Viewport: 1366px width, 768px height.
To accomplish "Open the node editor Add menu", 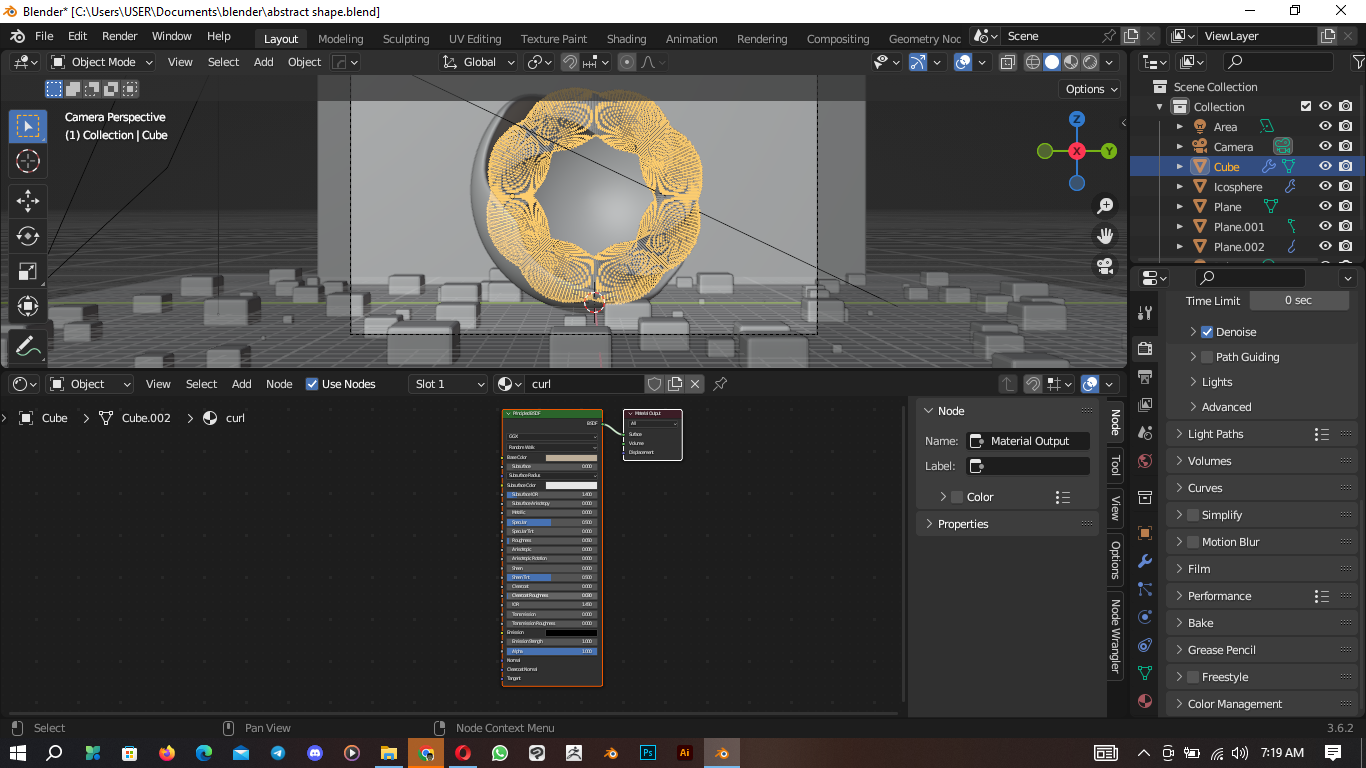I will pyautogui.click(x=242, y=384).
